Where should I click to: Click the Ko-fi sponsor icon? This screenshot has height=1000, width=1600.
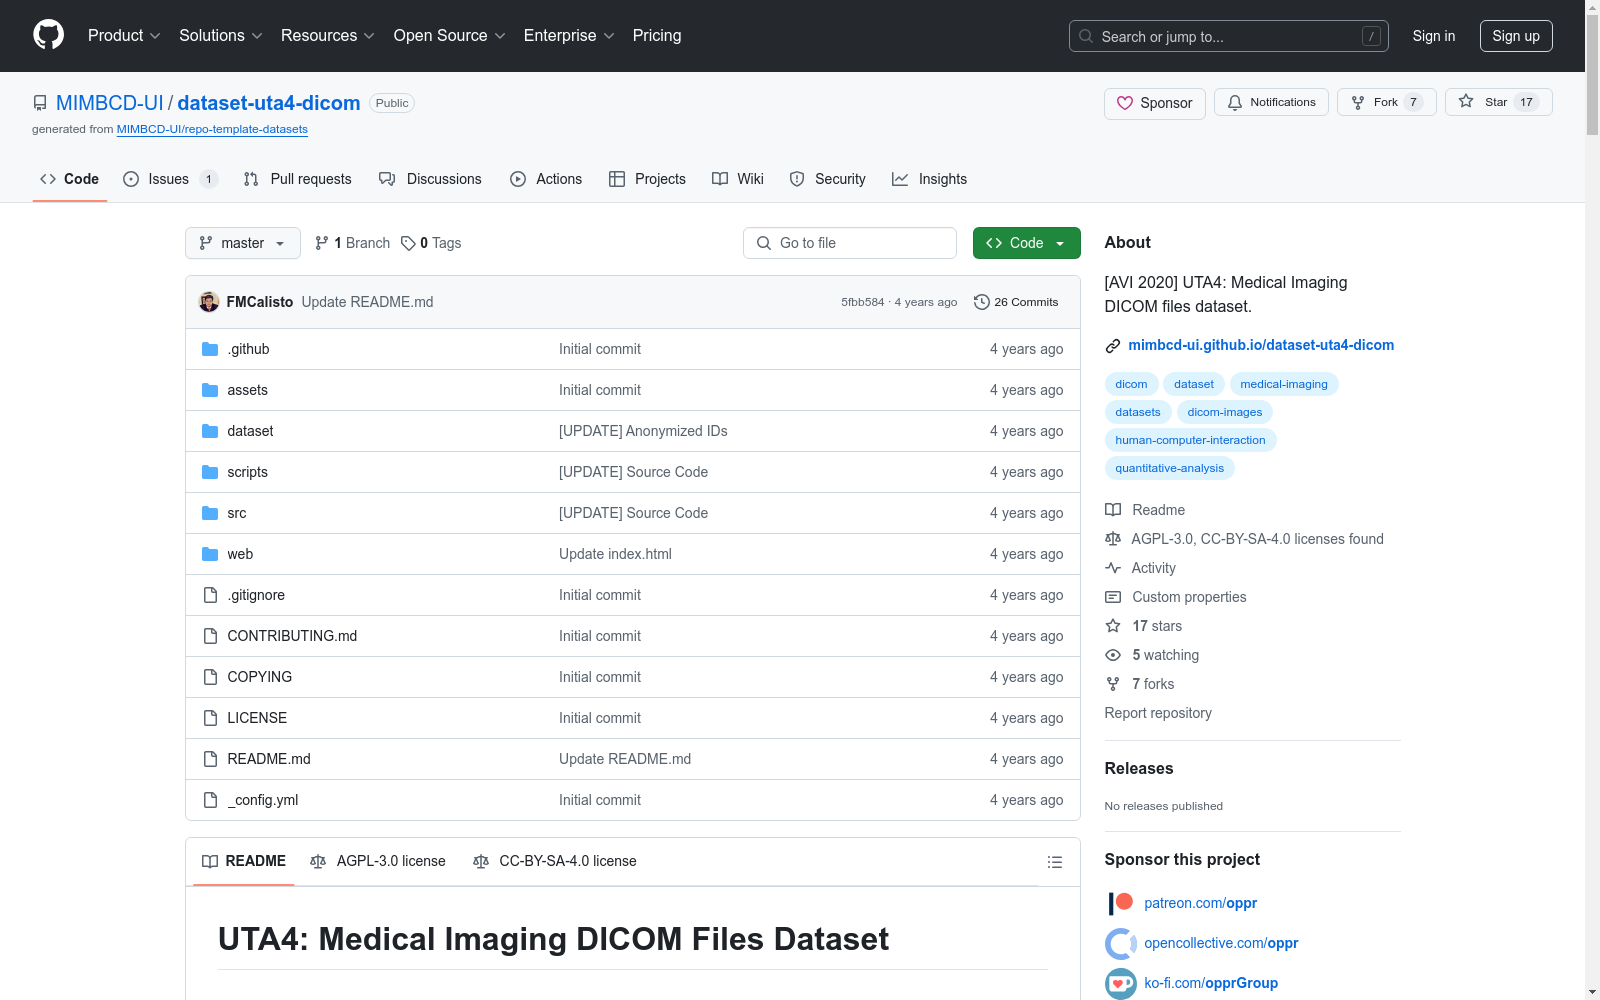[1120, 983]
